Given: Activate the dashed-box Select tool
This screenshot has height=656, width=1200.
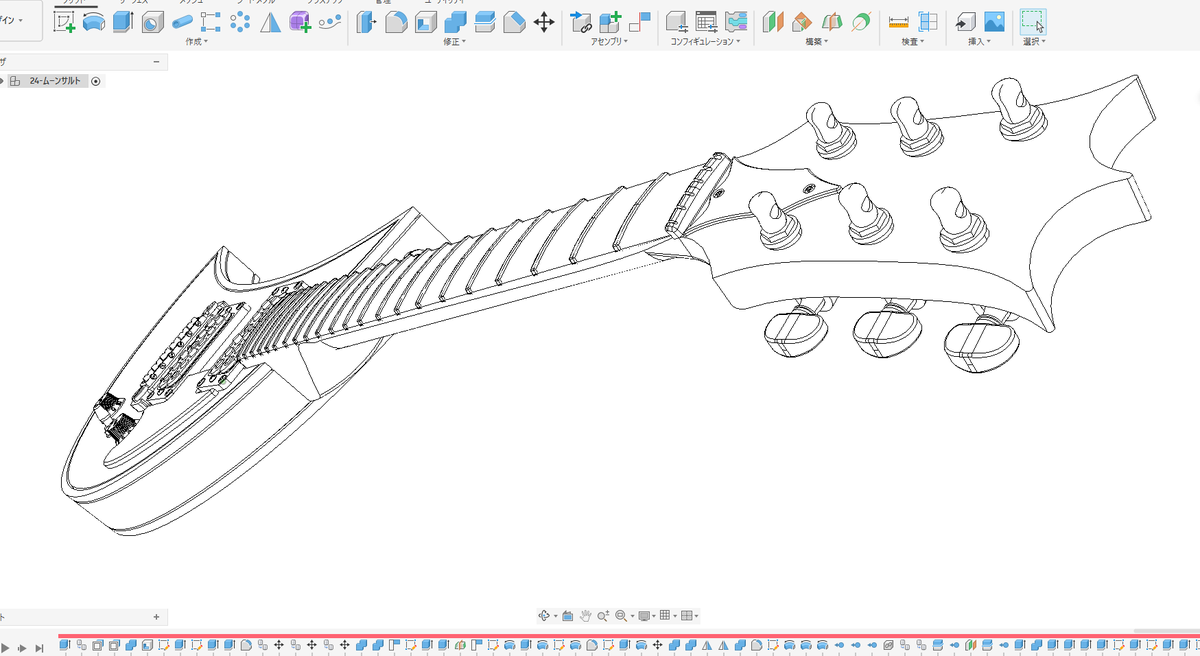Looking at the screenshot, I should click(x=1033, y=21).
